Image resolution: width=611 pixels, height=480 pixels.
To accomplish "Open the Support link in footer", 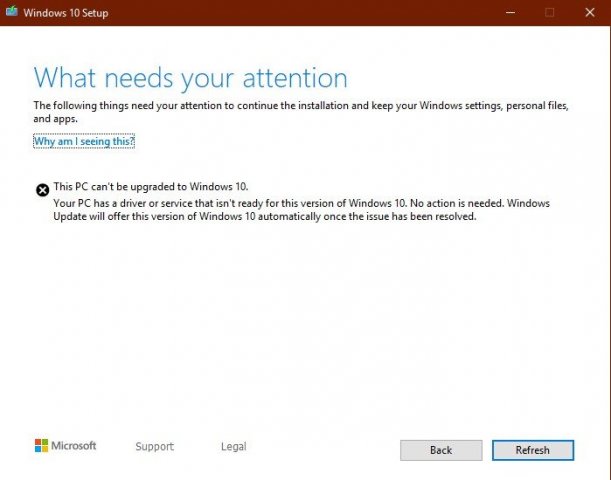I will (154, 447).
